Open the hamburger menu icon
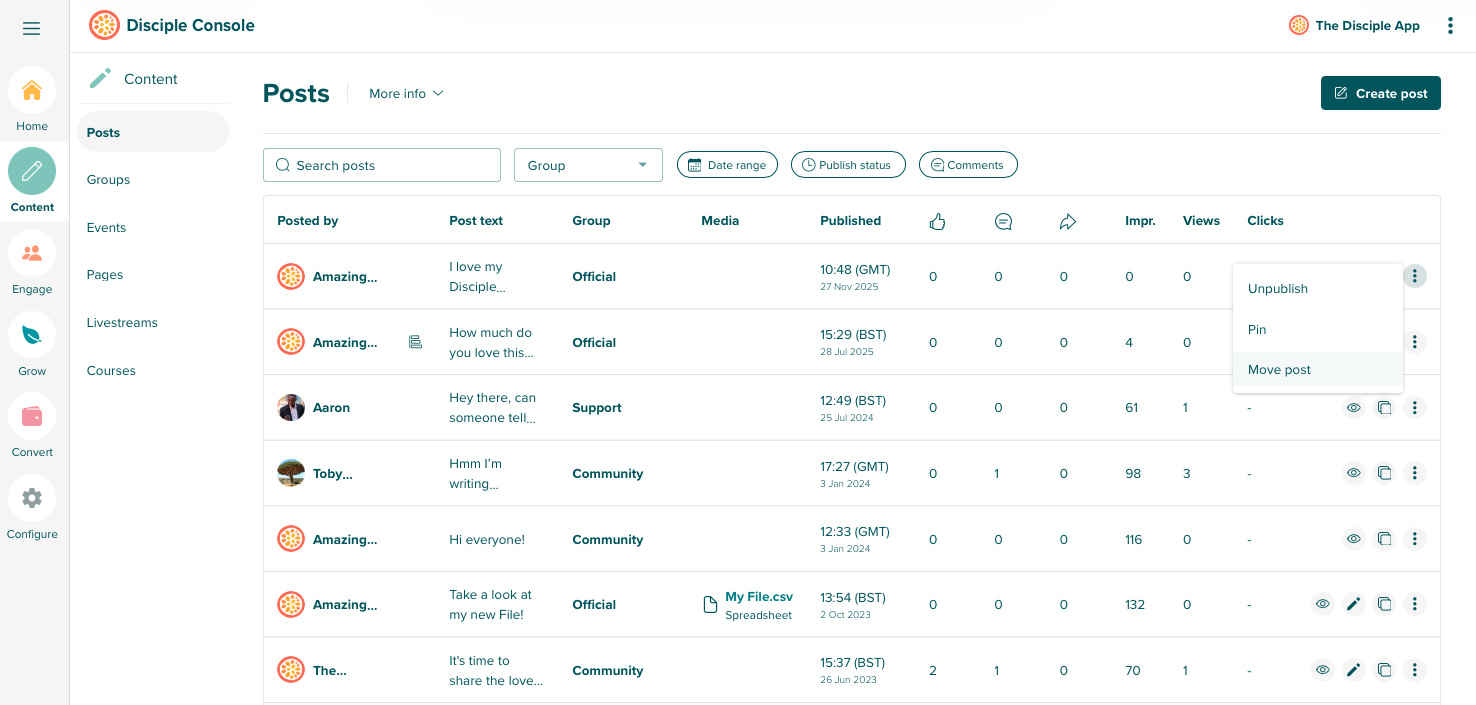The height and width of the screenshot is (705, 1476). 32,29
